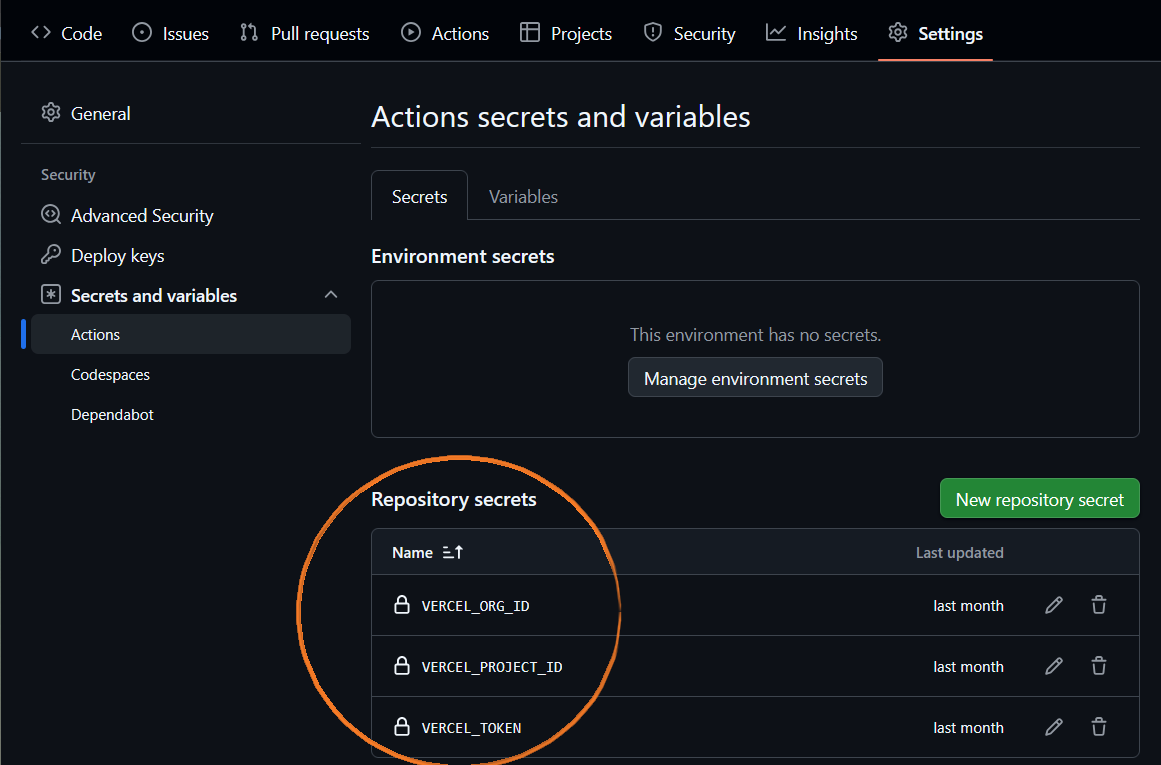Screen dimensions: 1161x765
Task: Click the Insights graph icon
Action: [775, 33]
